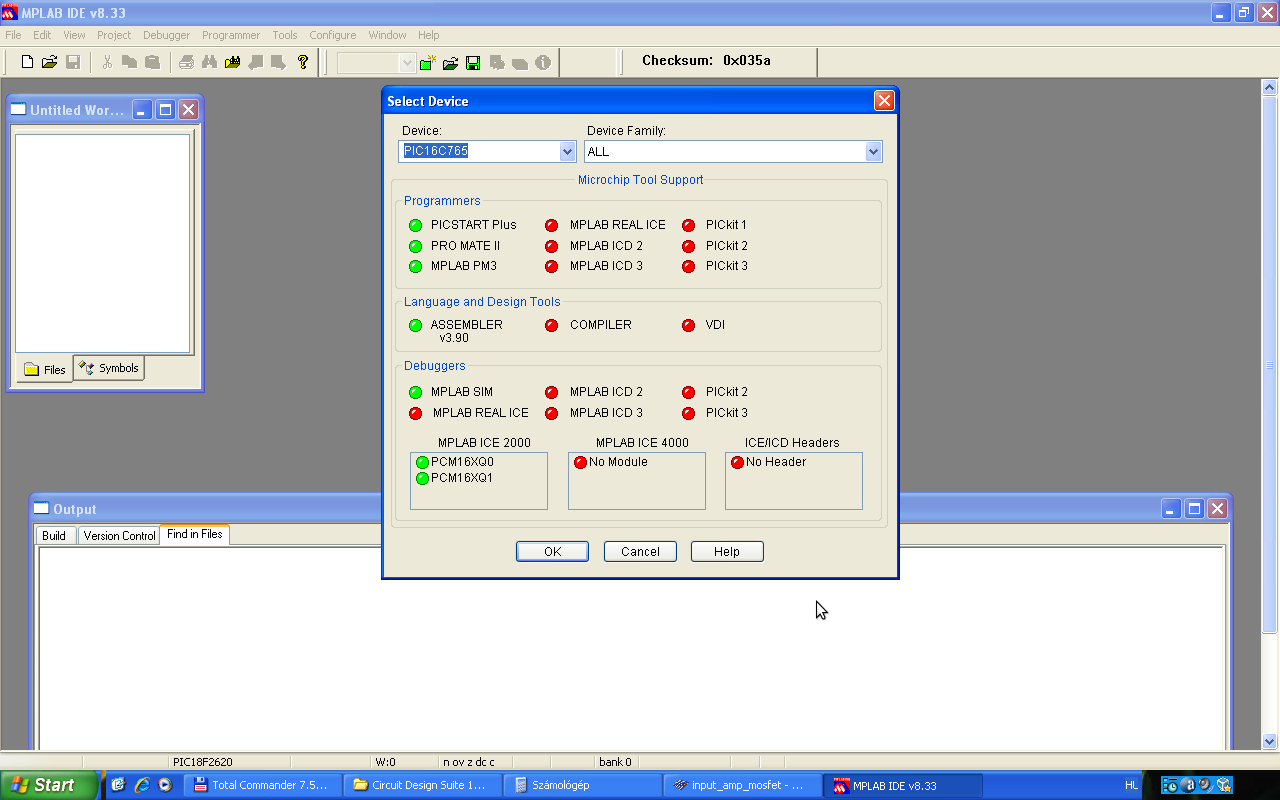Expand the Device Family dropdown
The width and height of the screenshot is (1280, 800).
coord(873,151)
